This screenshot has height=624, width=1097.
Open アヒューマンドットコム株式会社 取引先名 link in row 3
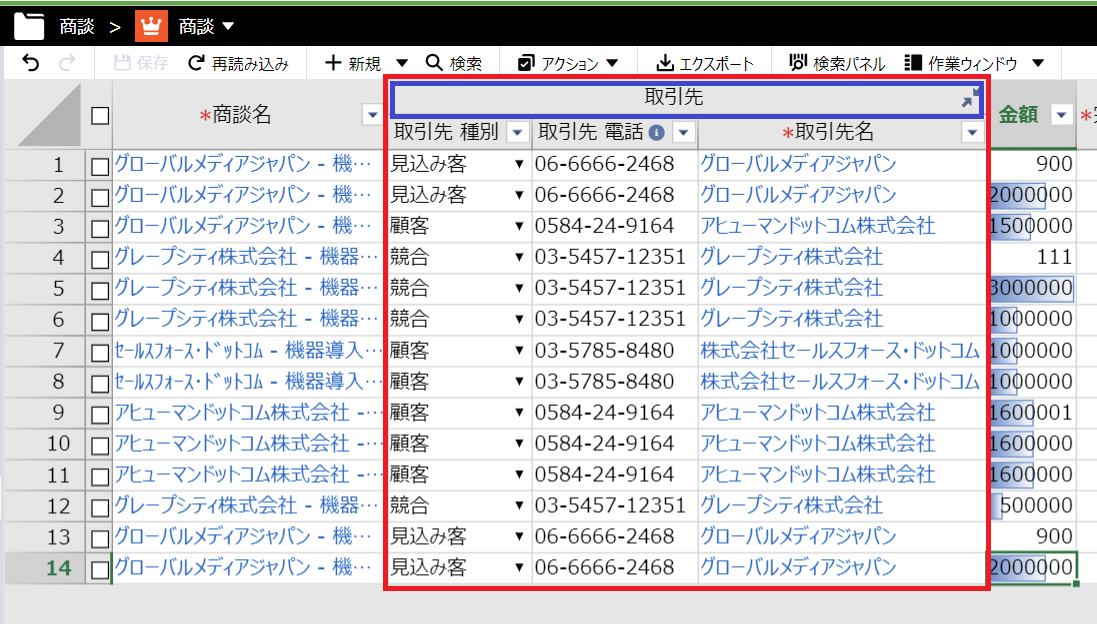817,226
